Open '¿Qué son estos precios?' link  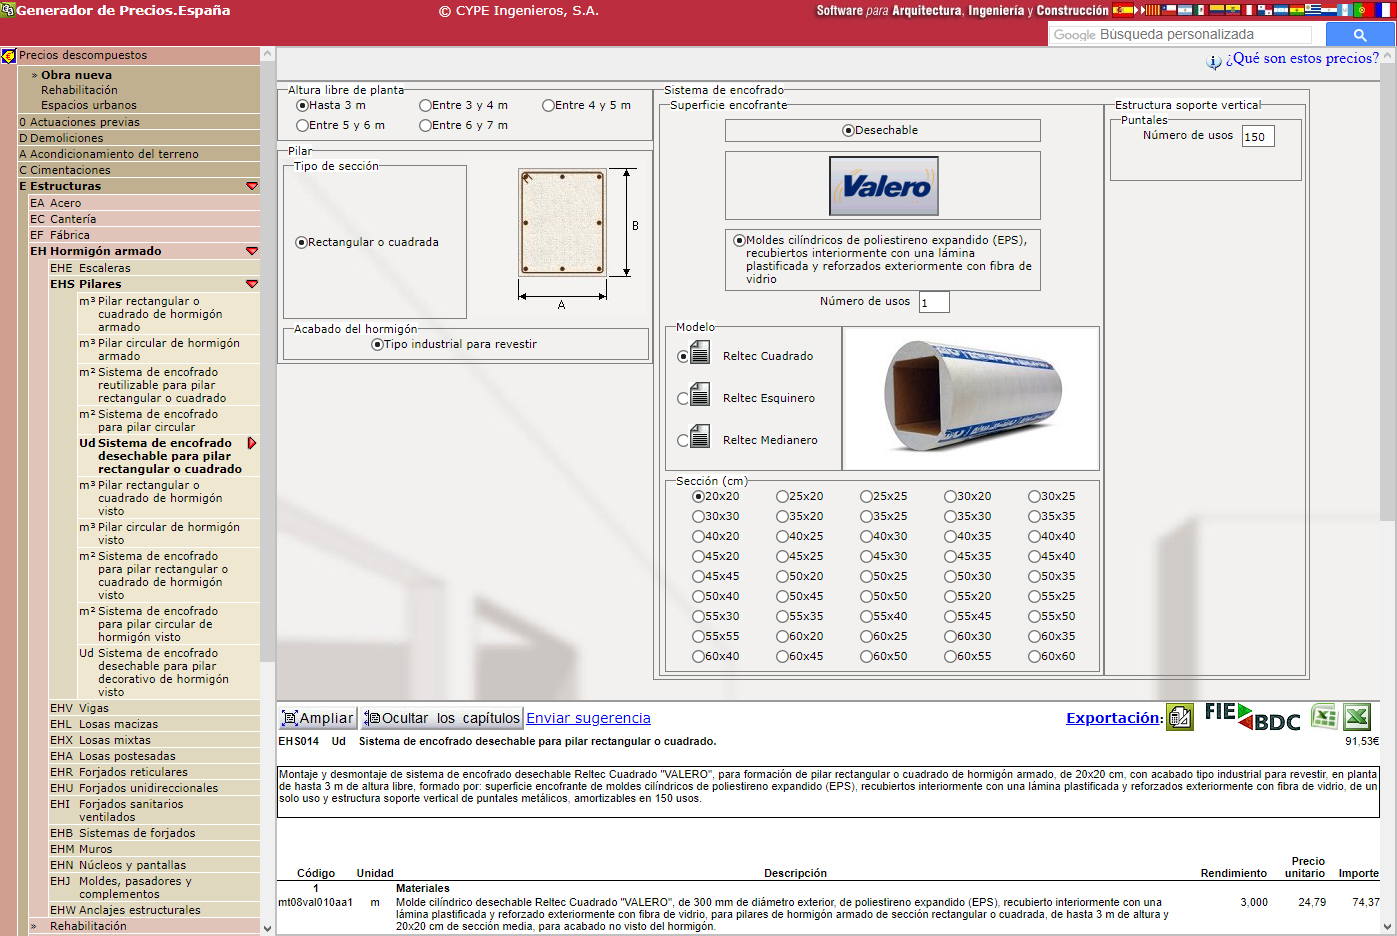click(1302, 58)
